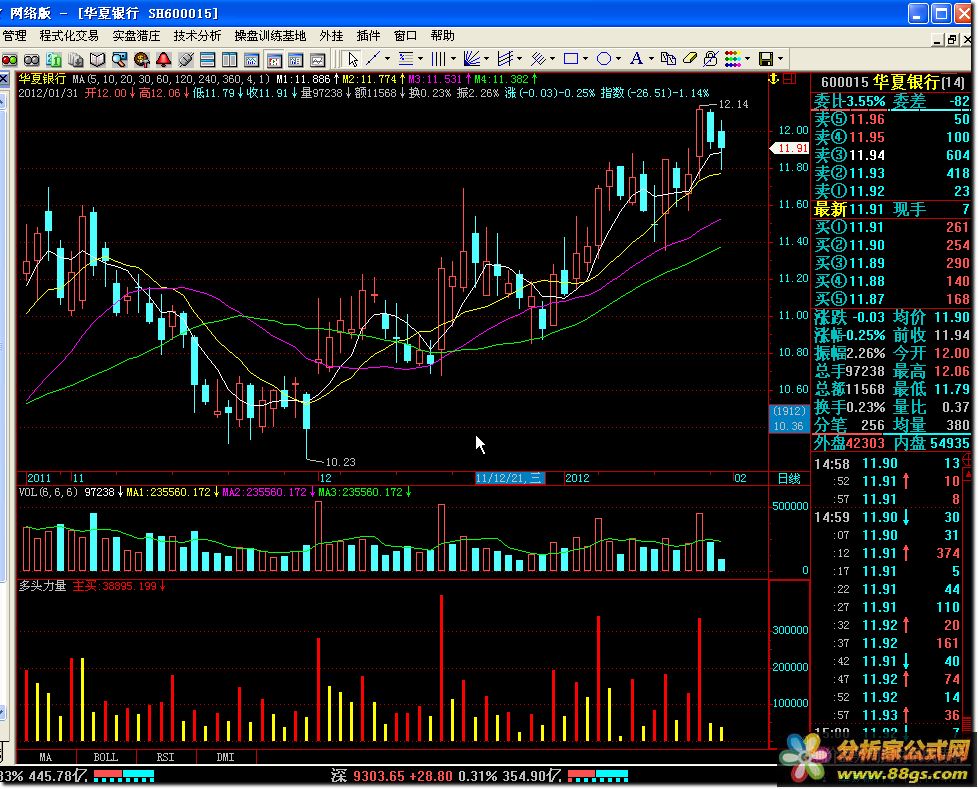
Task: Click the red alarm bell icon
Action: tap(164, 59)
